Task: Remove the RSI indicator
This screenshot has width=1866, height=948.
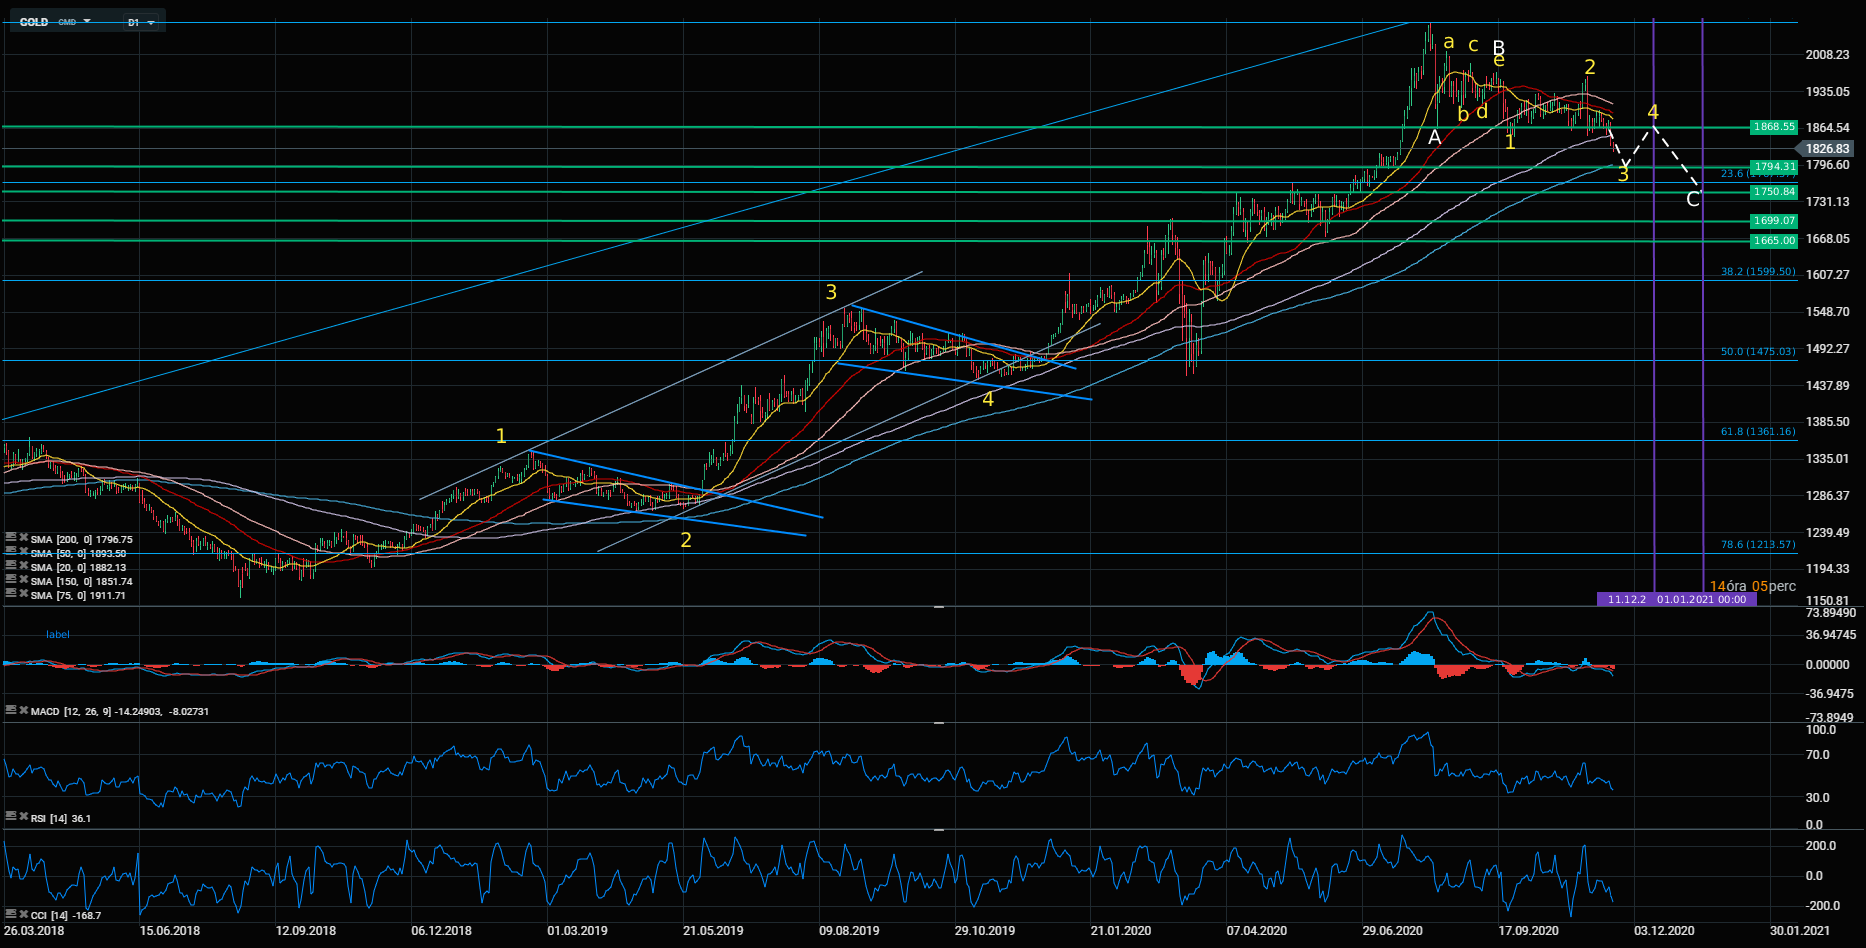Action: click(23, 817)
